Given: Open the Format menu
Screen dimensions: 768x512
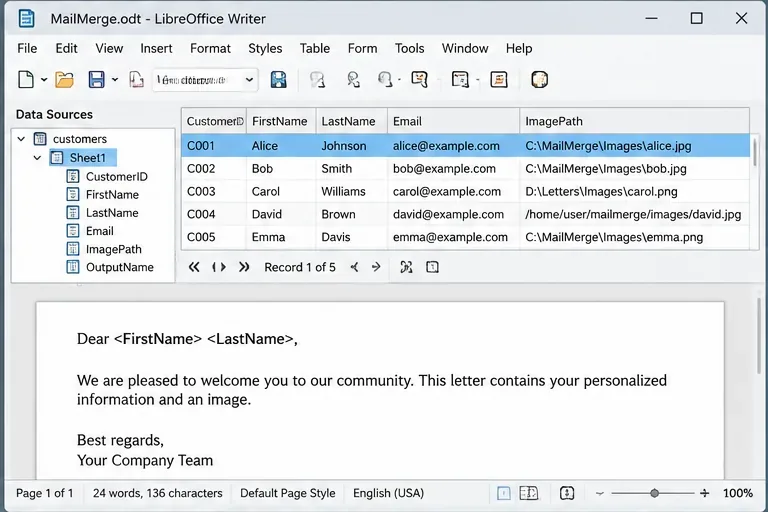Looking at the screenshot, I should click(210, 49).
